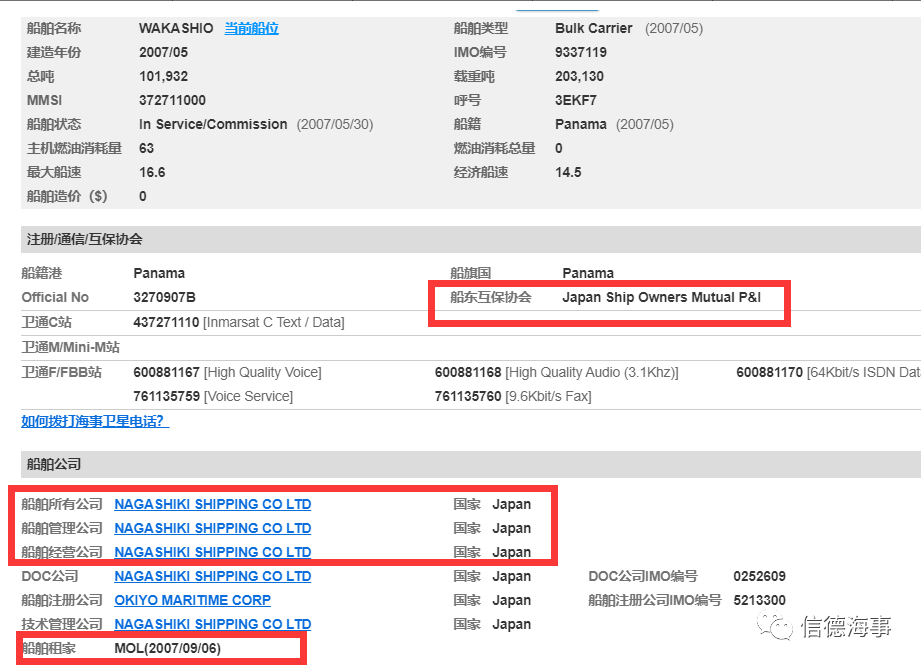Screen dimensions: 921x667
Task: Open the OKIYO MARITIME CORP link
Action: click(x=193, y=601)
